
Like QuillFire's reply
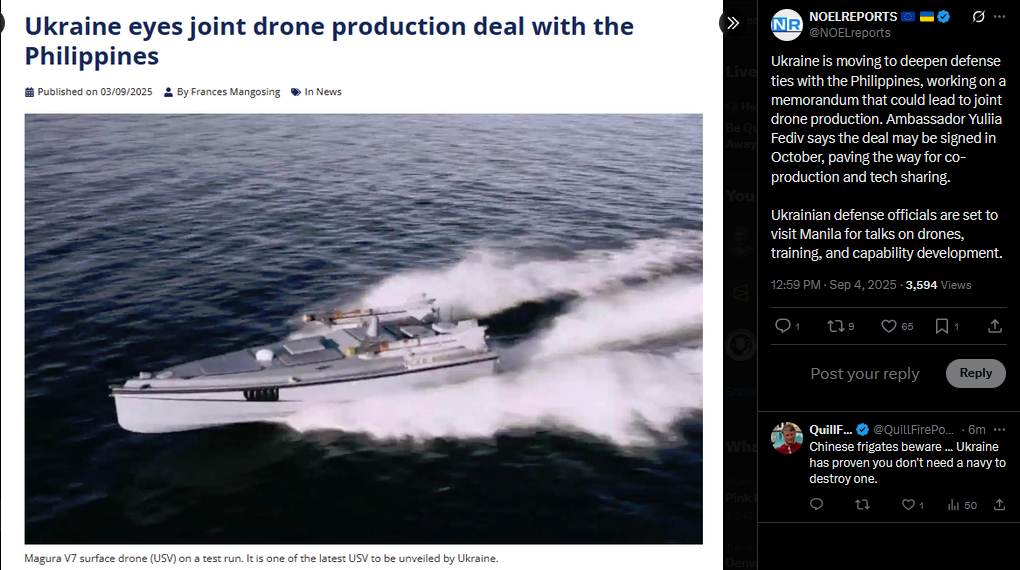[908, 505]
